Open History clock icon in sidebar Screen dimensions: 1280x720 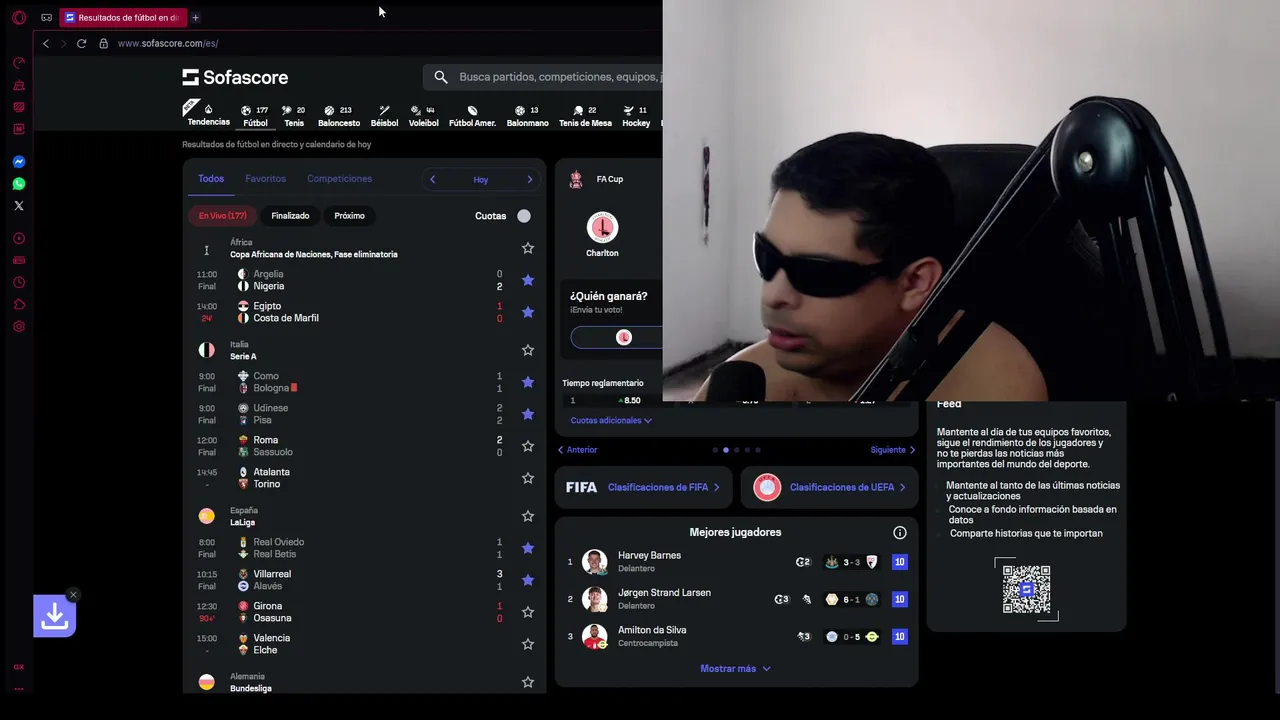[x=18, y=282]
